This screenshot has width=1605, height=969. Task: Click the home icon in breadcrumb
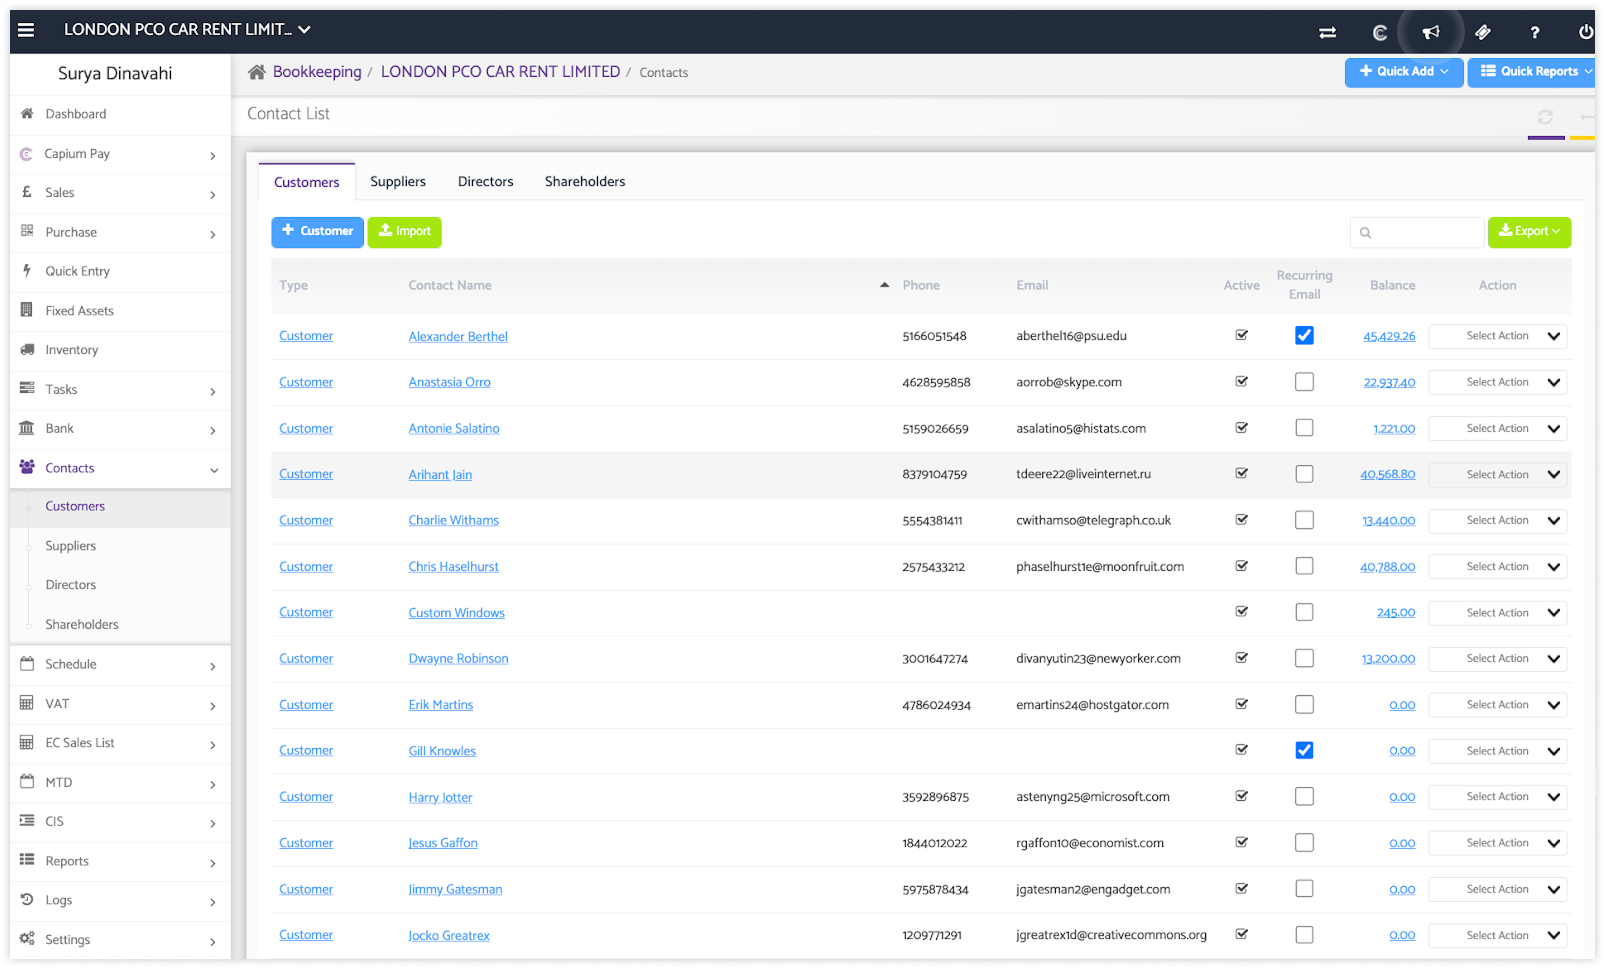(x=257, y=72)
